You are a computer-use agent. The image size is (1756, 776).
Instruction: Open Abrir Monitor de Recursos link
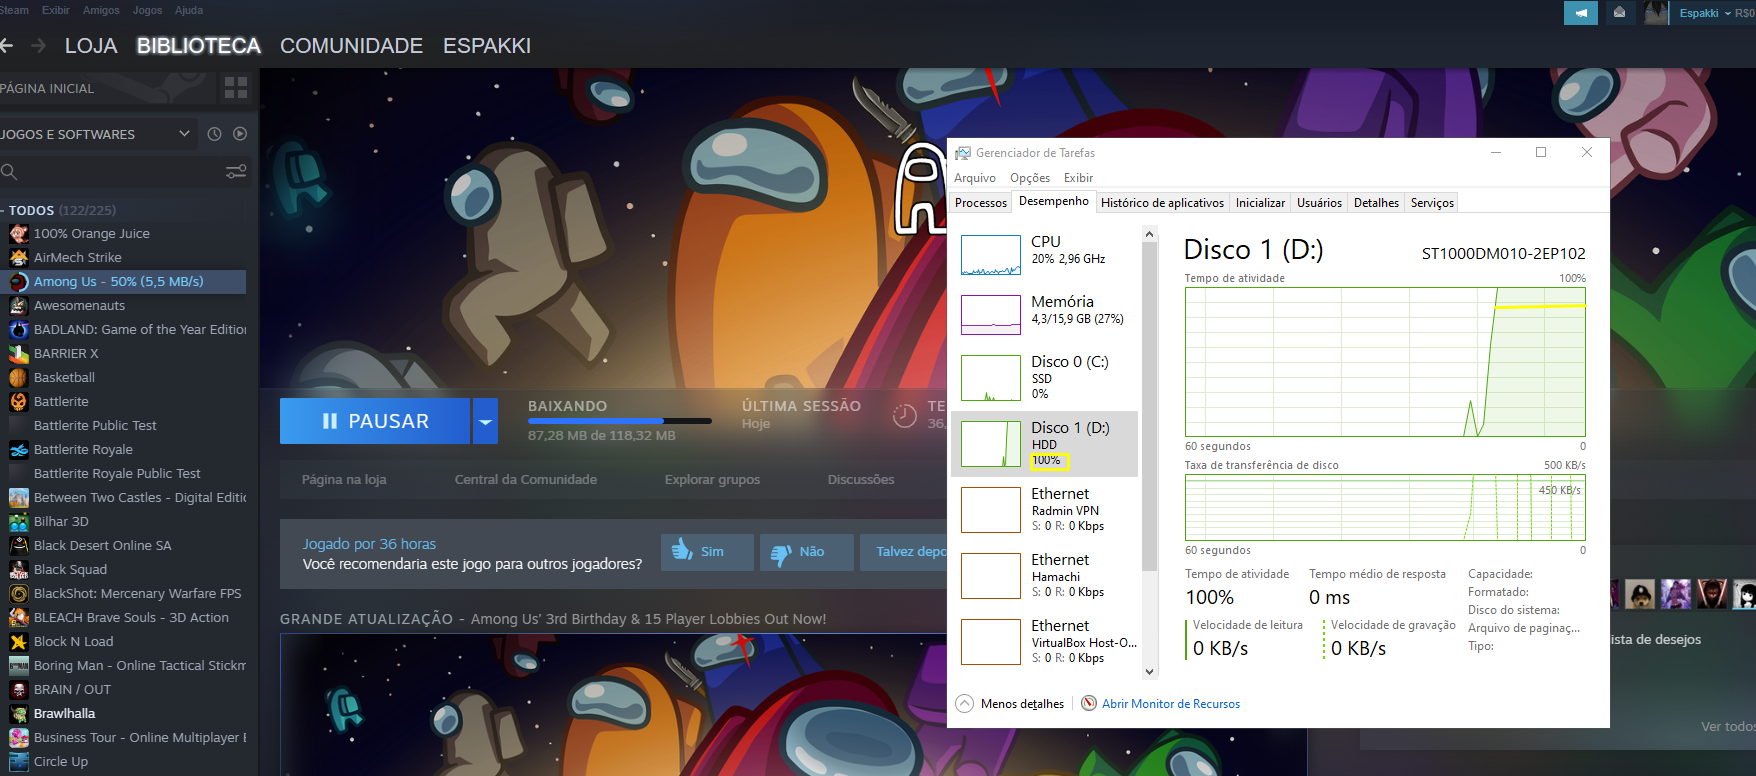(1170, 704)
